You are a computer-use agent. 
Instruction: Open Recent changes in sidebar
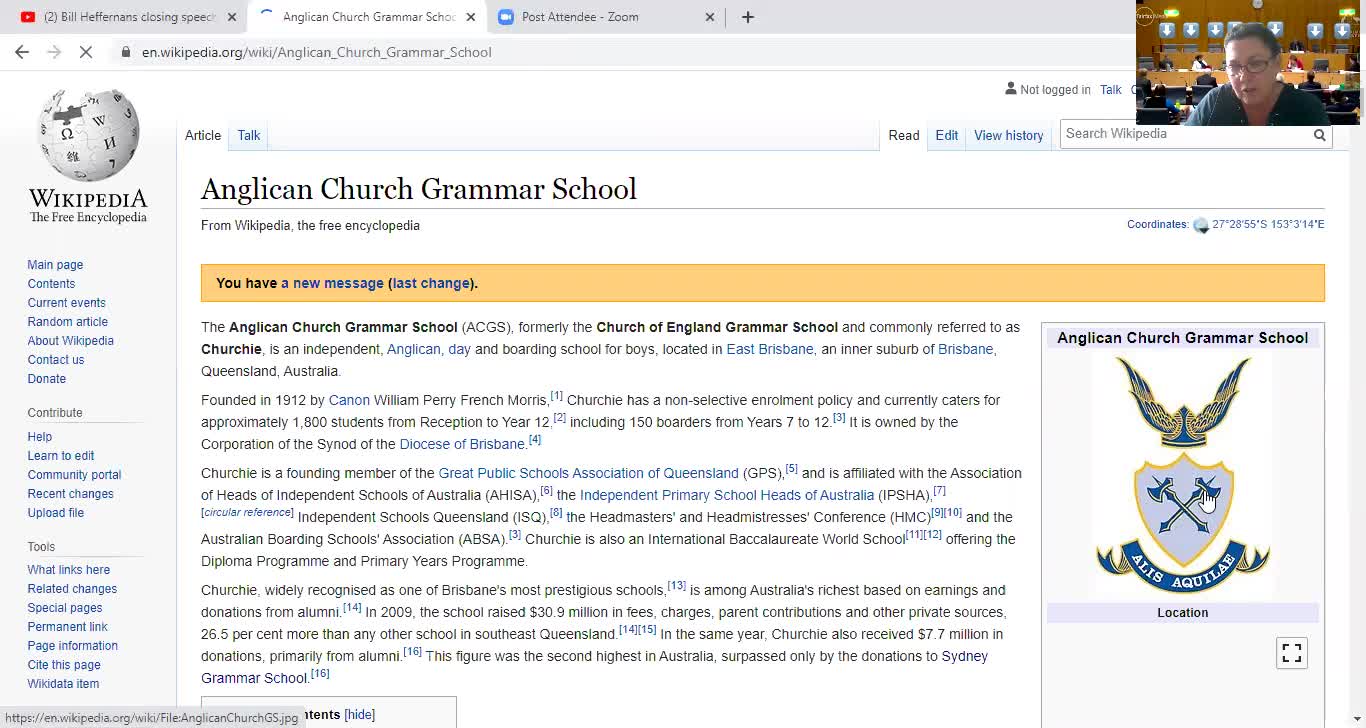[70, 494]
